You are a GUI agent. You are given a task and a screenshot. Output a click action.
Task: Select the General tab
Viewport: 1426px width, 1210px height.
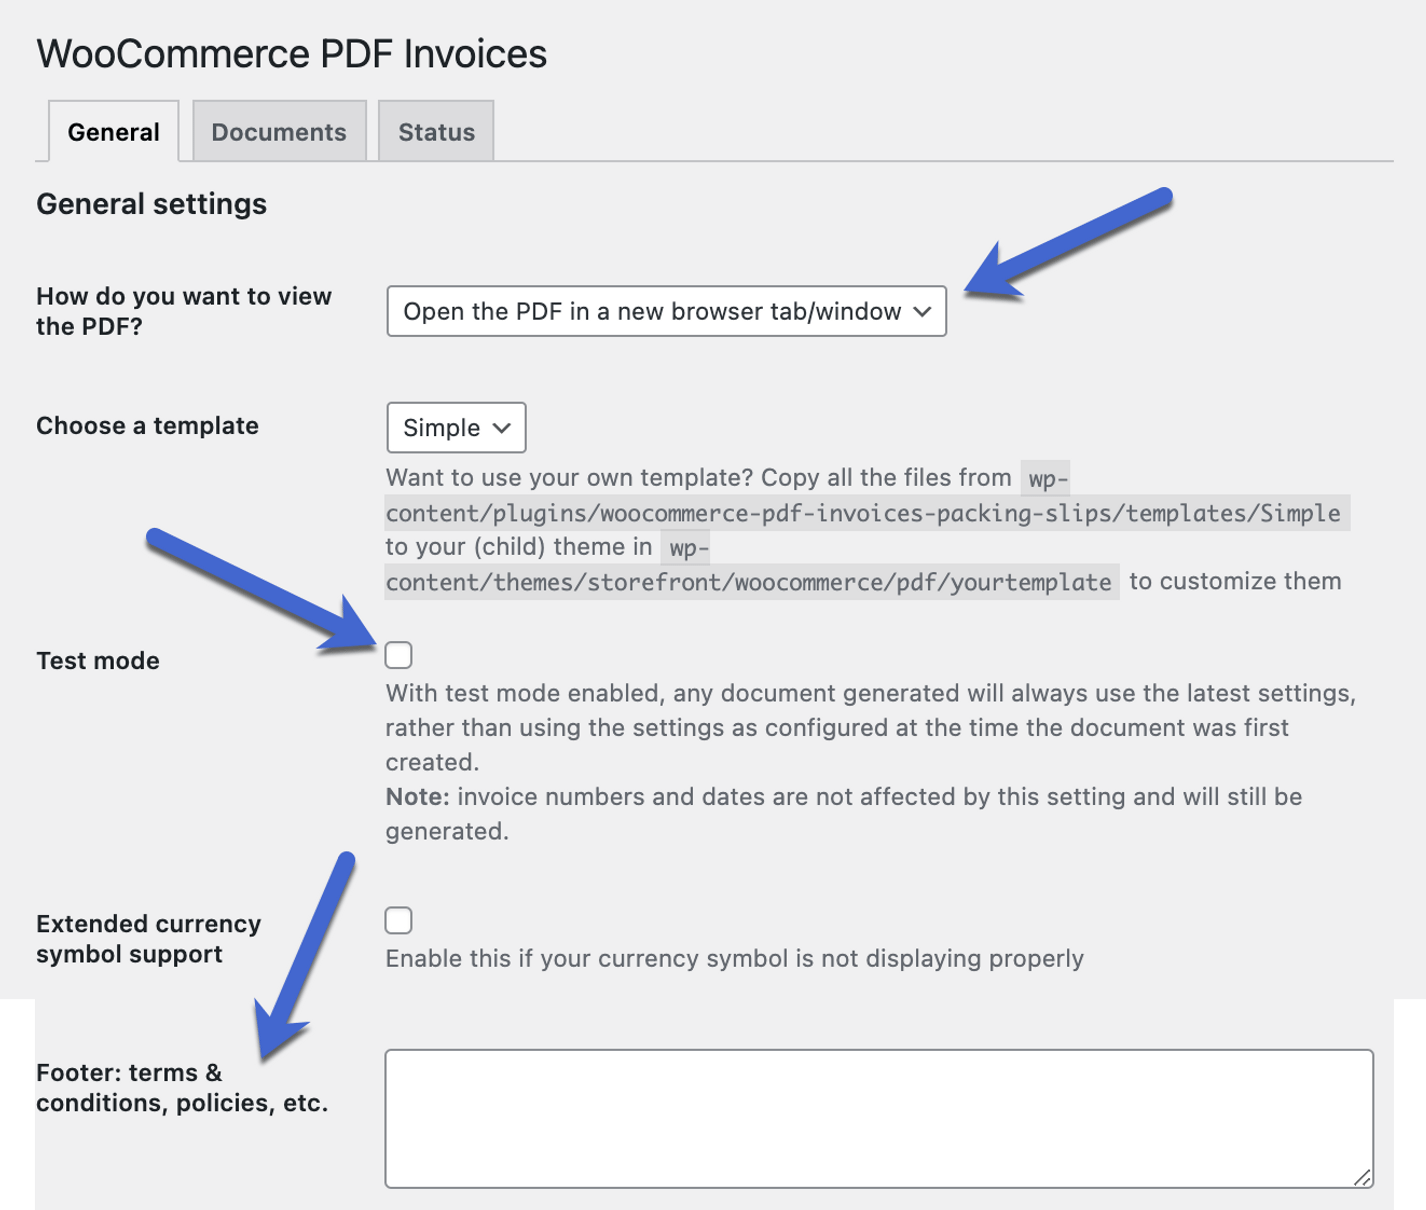click(113, 131)
